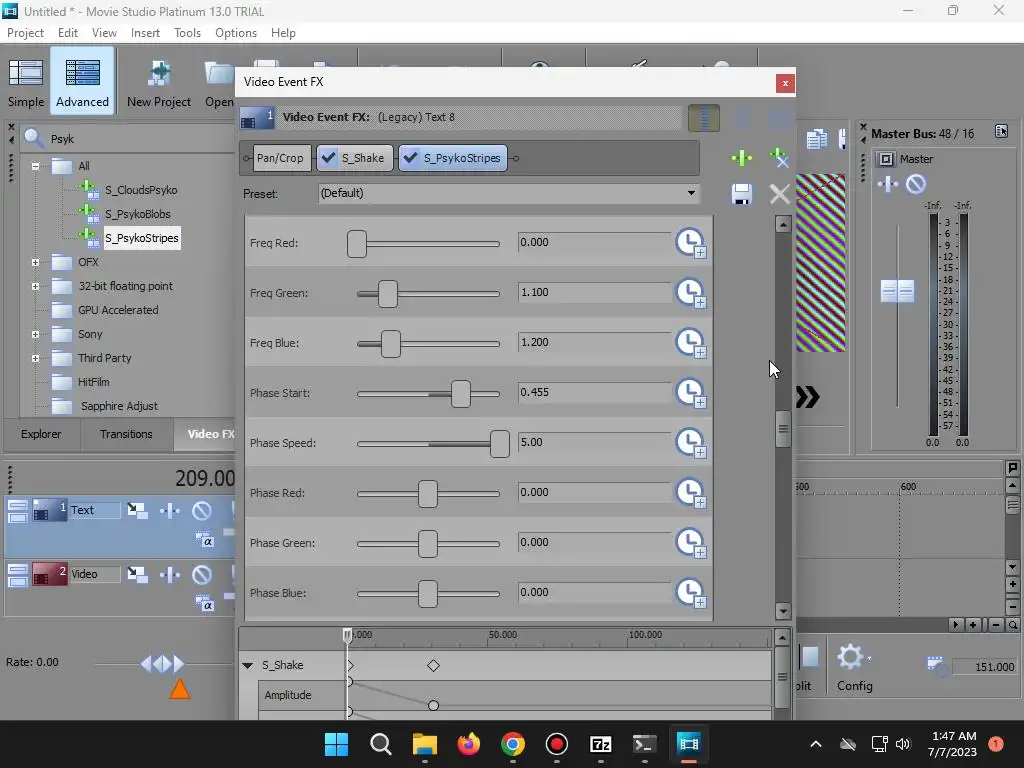Remove selected plug-in using green X icon
The width and height of the screenshot is (1024, 768).
click(779, 158)
